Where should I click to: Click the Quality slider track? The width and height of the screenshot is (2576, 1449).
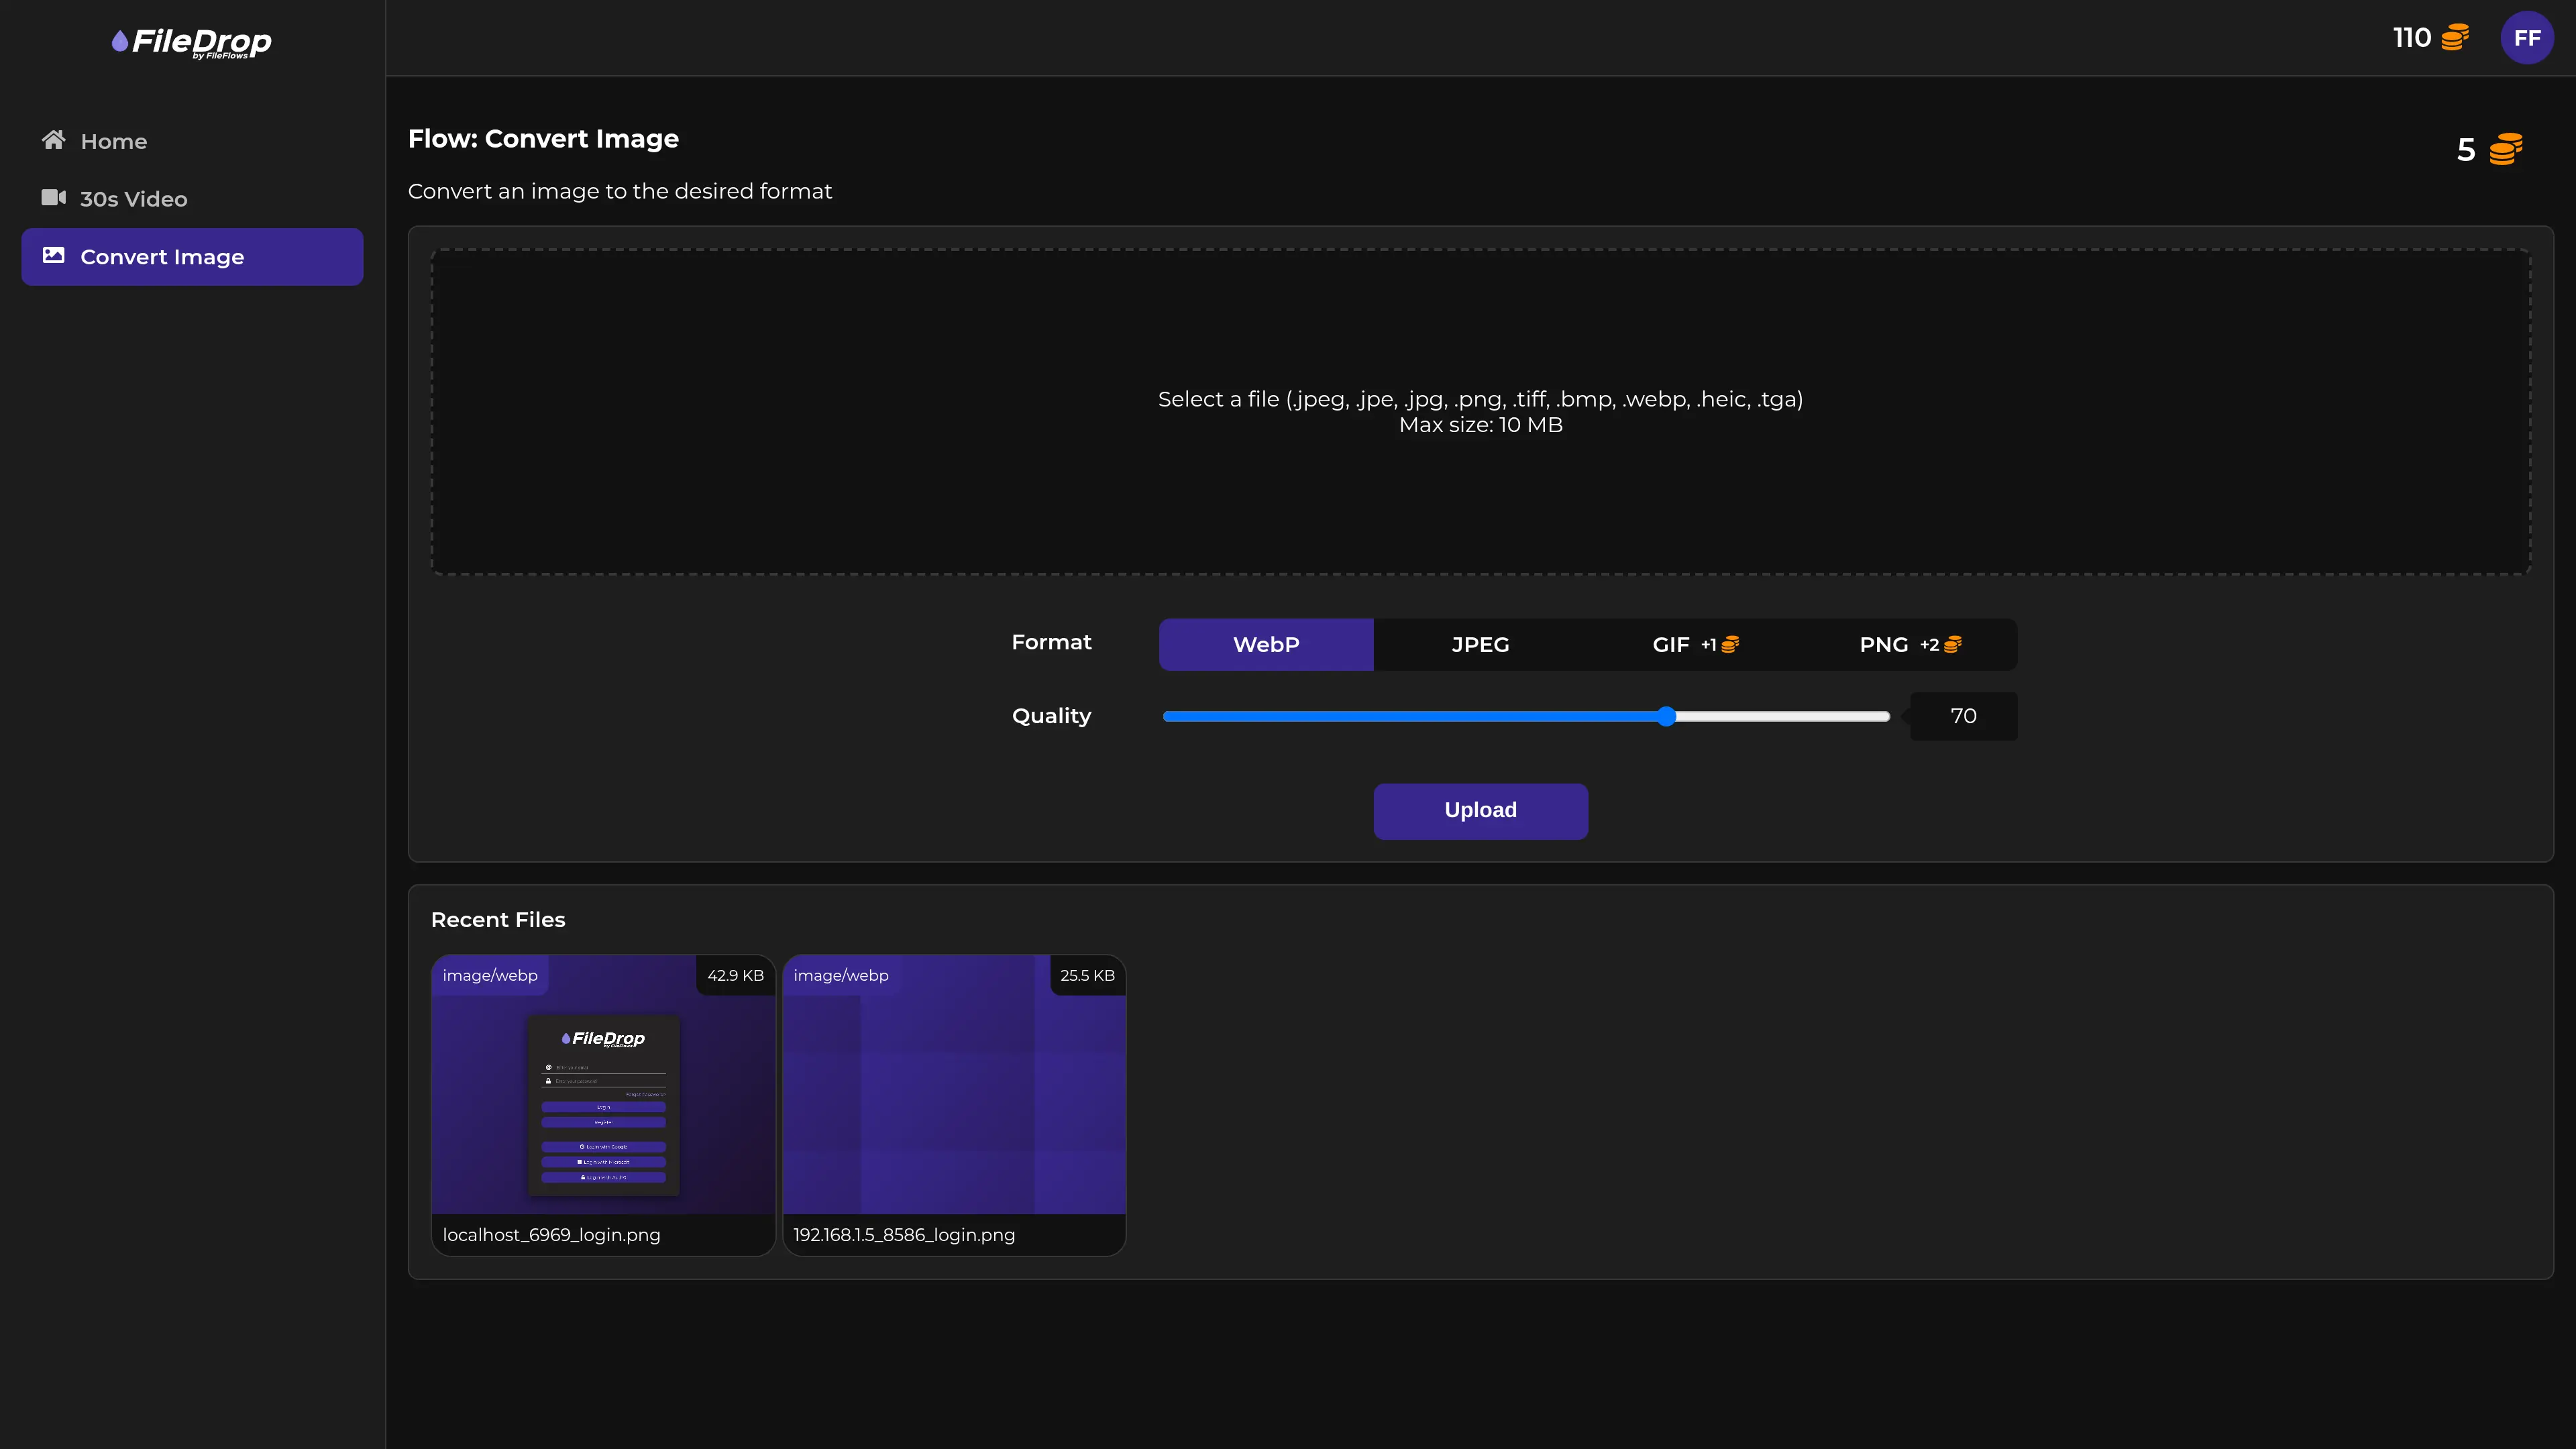click(x=1526, y=716)
